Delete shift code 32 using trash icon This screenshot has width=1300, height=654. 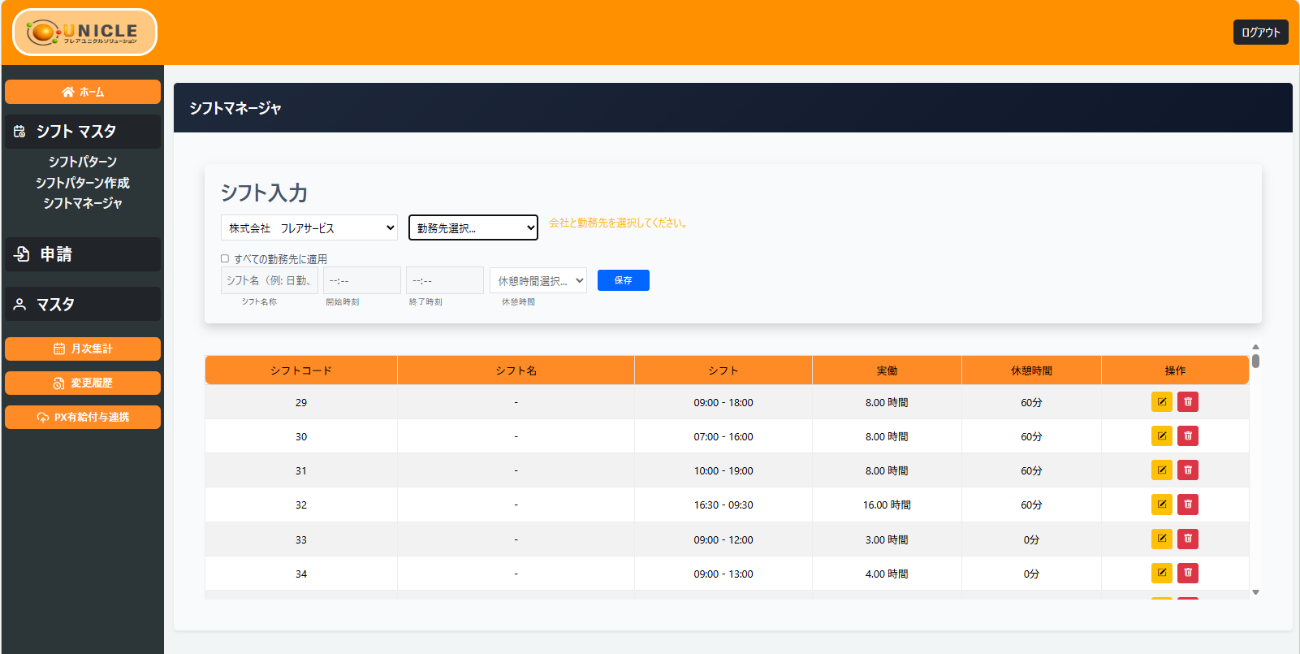[1187, 504]
